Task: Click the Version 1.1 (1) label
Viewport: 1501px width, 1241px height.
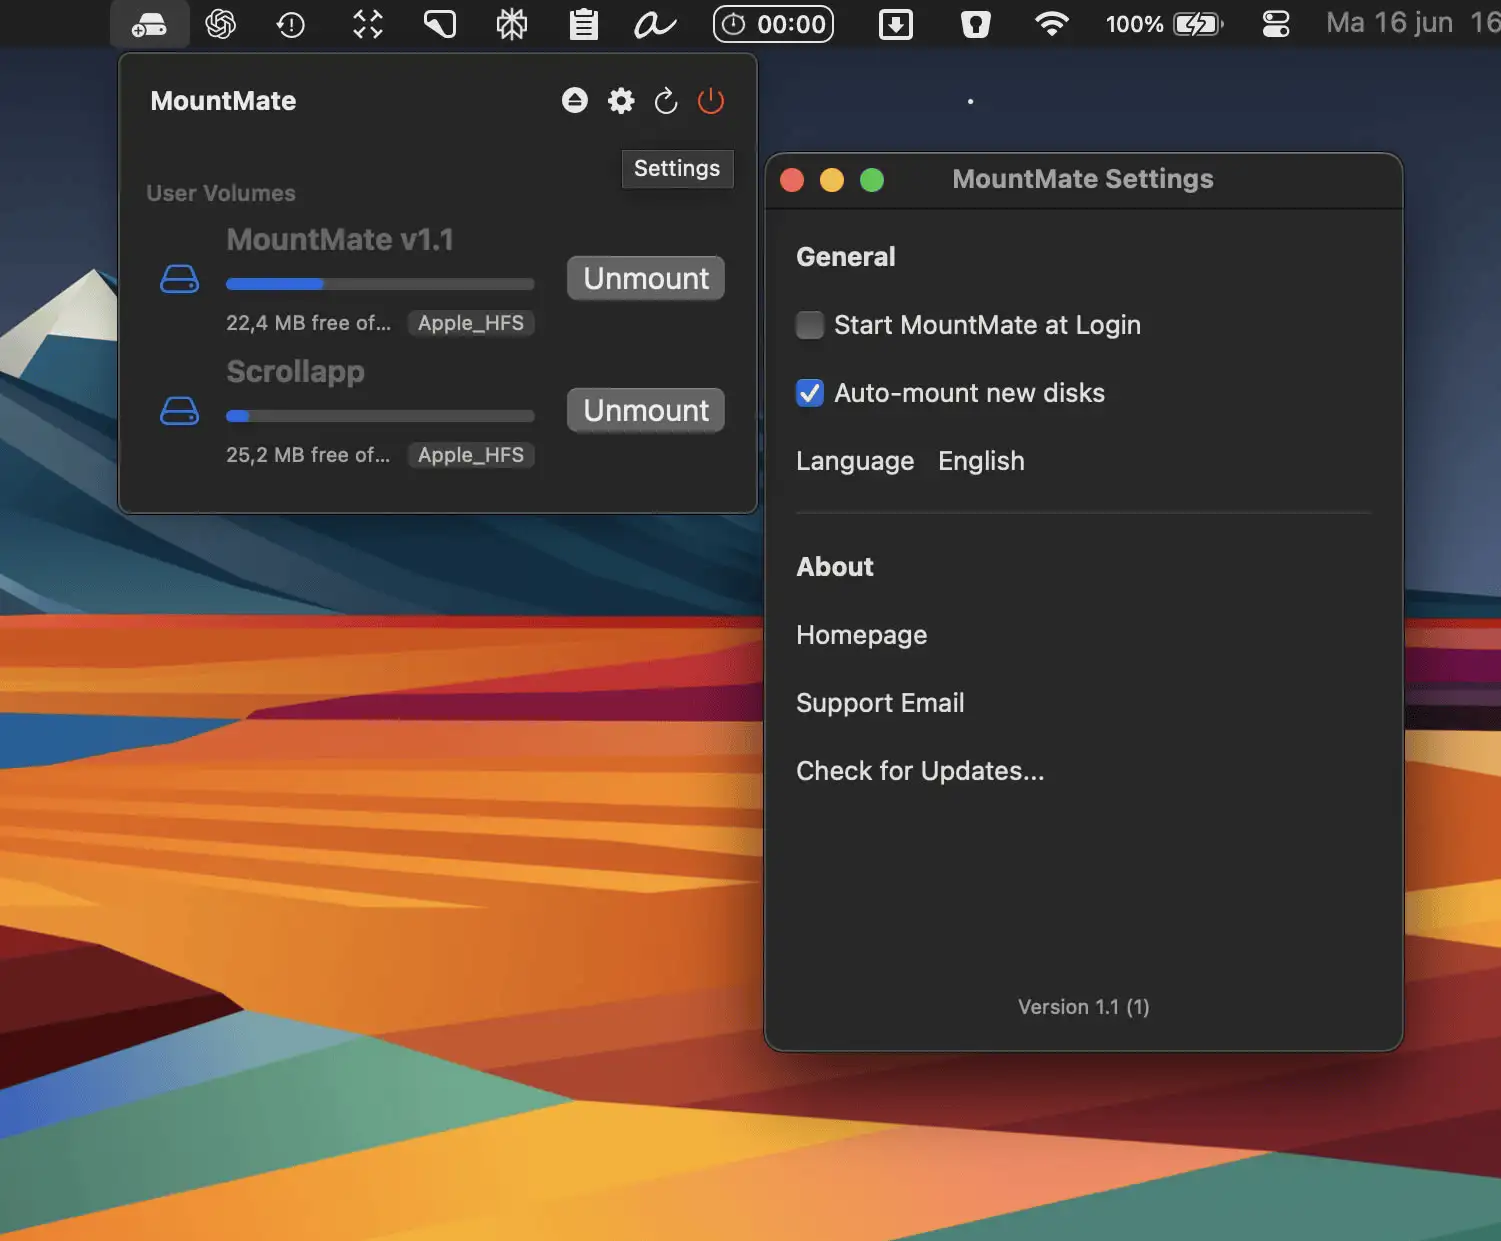Action: tap(1083, 1007)
